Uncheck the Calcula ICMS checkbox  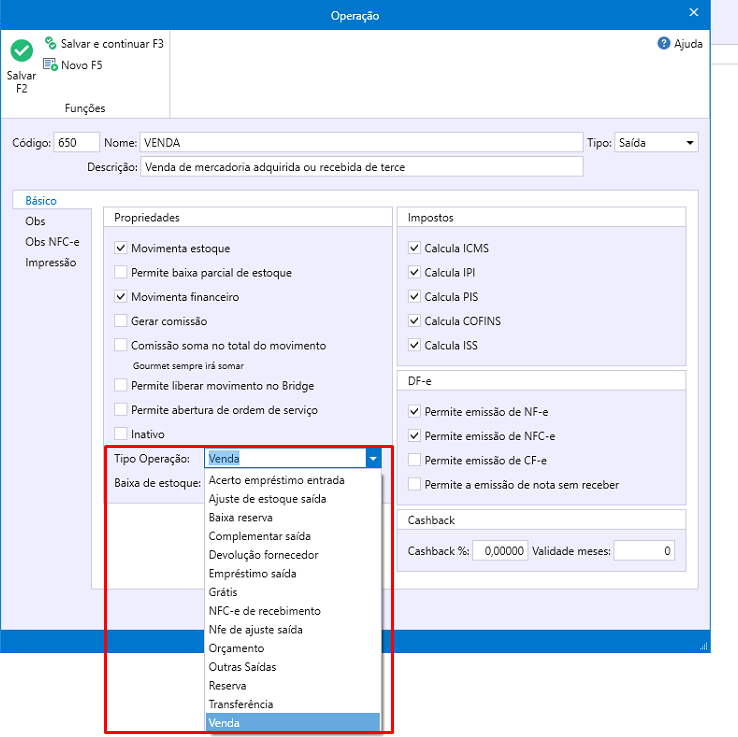click(415, 248)
